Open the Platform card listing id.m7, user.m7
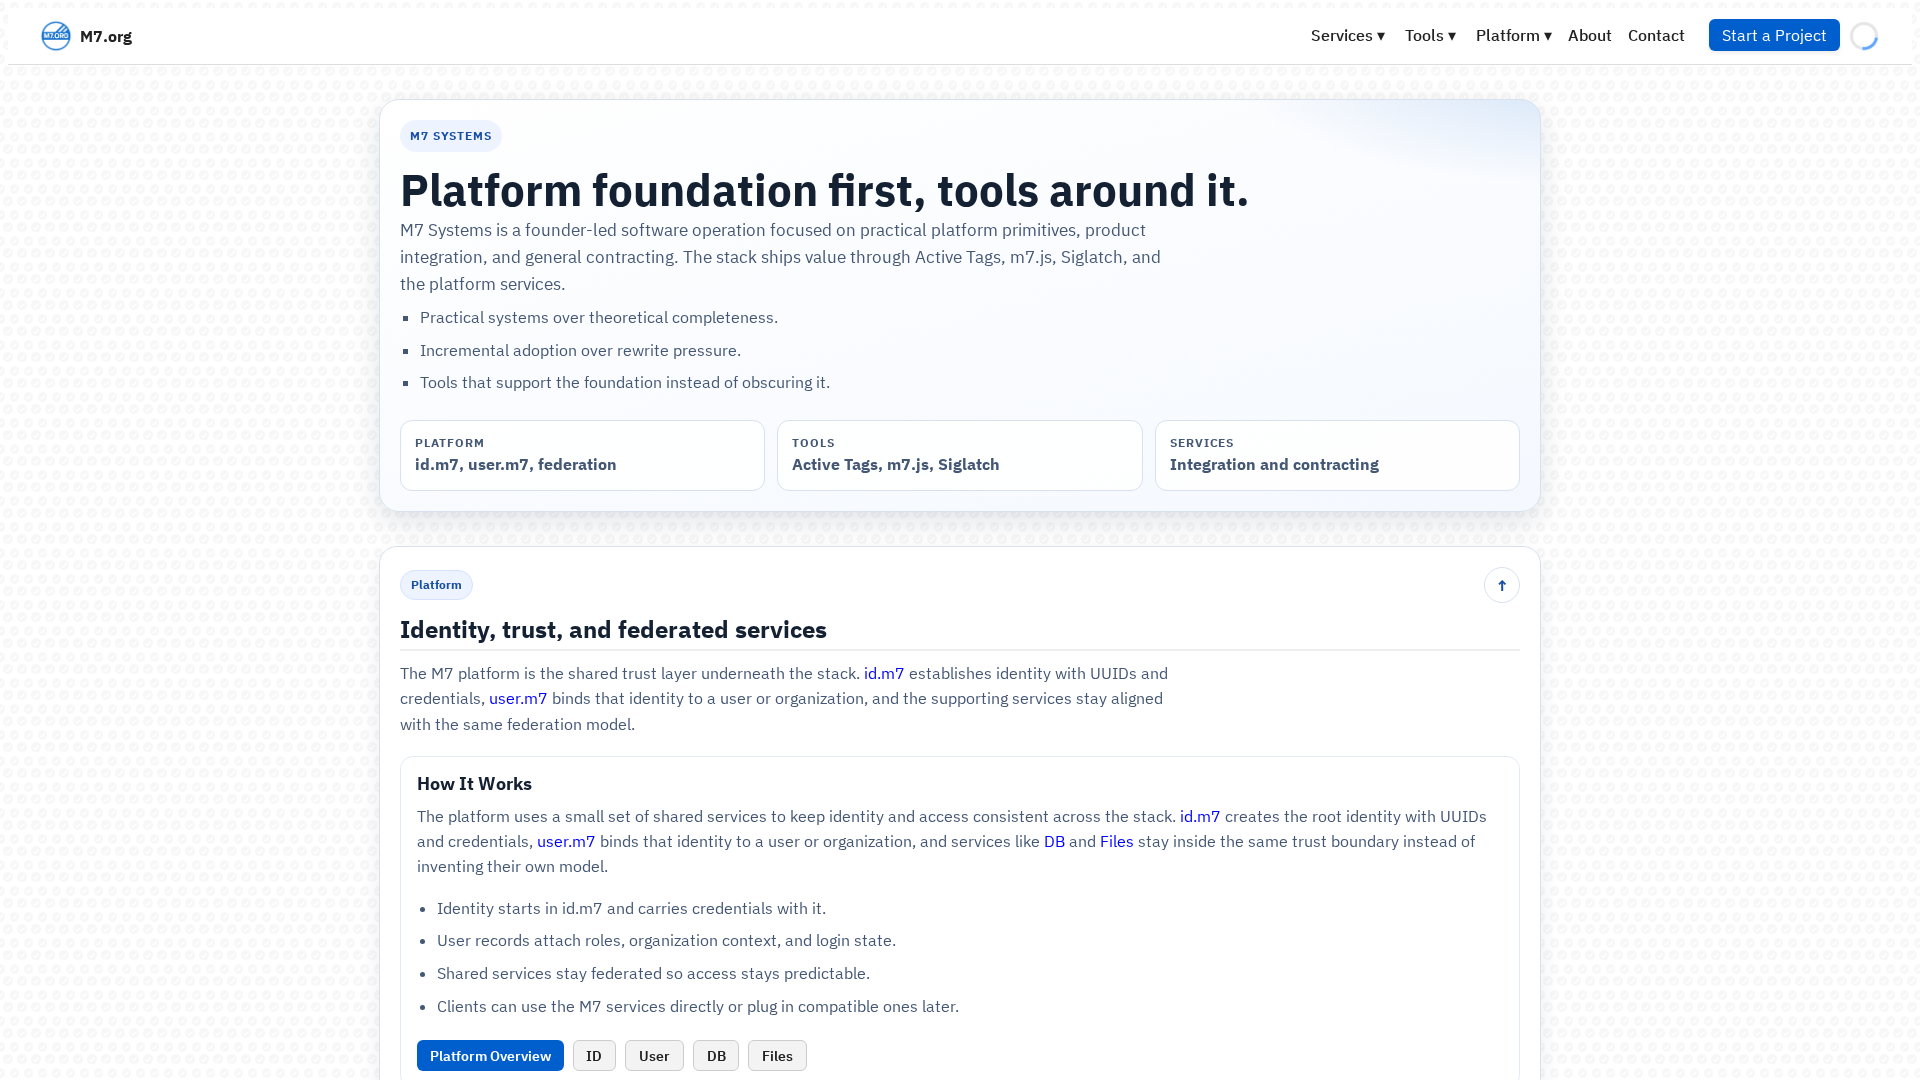This screenshot has width=1920, height=1080. pyautogui.click(x=582, y=455)
